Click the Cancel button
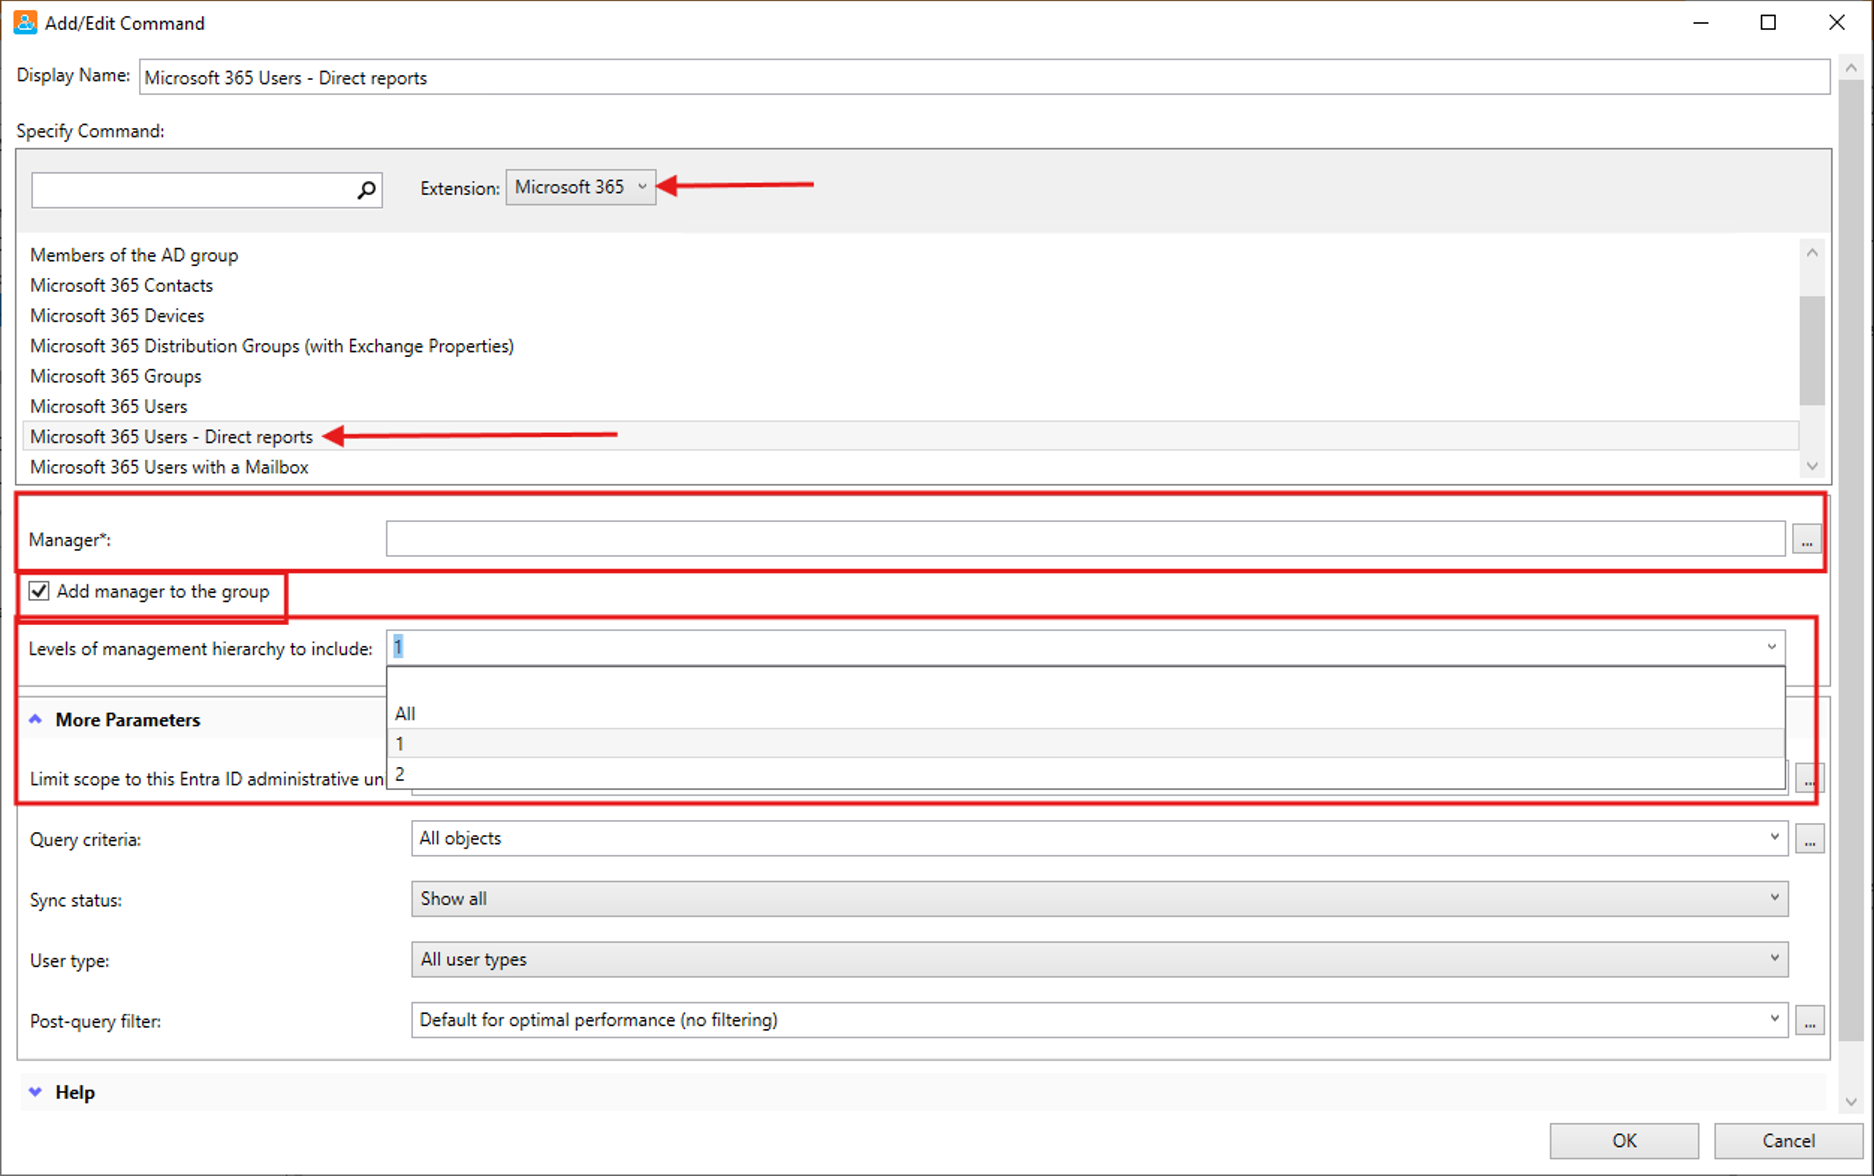The height and width of the screenshot is (1176, 1874). point(1787,1140)
